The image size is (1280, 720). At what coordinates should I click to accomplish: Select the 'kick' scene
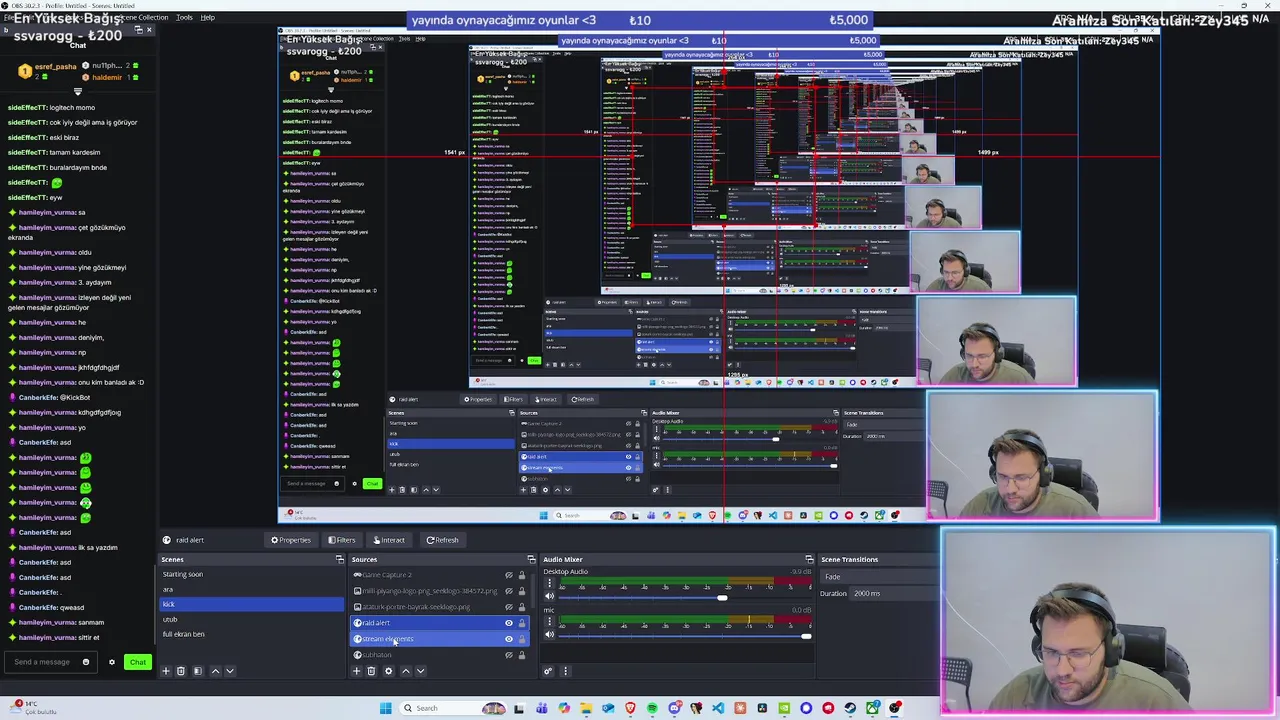pos(251,604)
